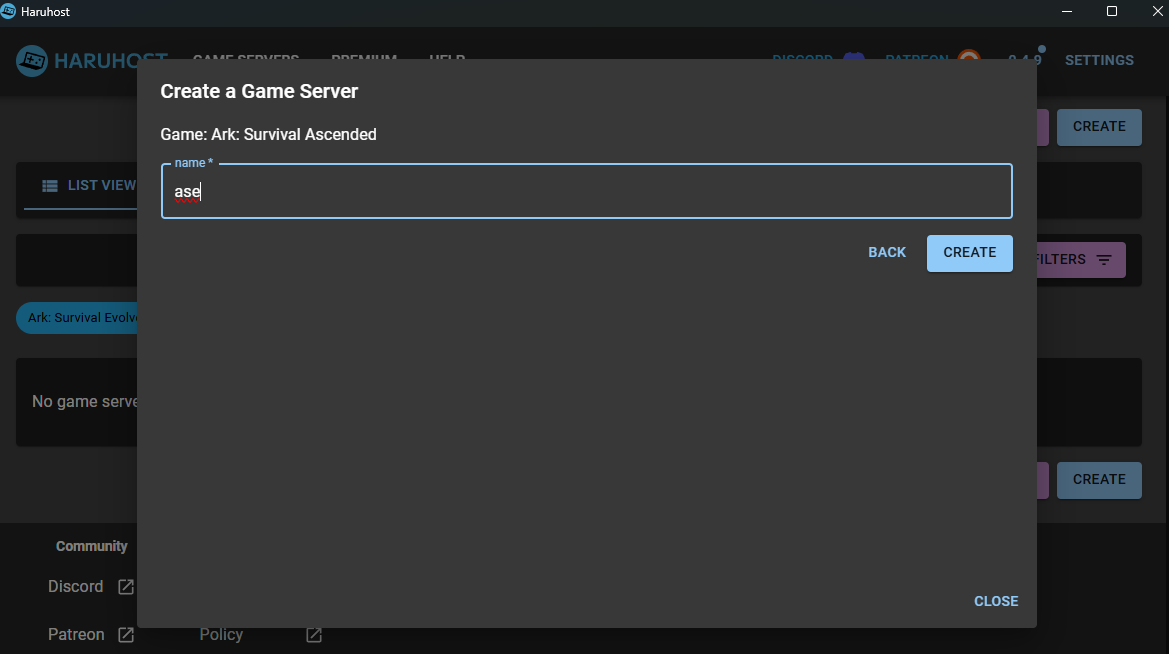
Task: Click the "Community" footer heading
Action: [92, 547]
